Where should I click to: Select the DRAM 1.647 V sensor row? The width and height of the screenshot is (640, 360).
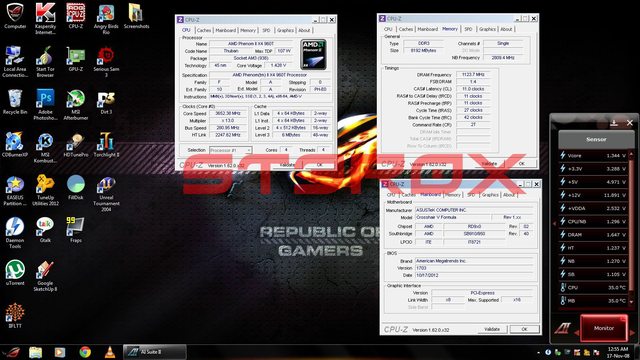pyautogui.click(x=593, y=235)
